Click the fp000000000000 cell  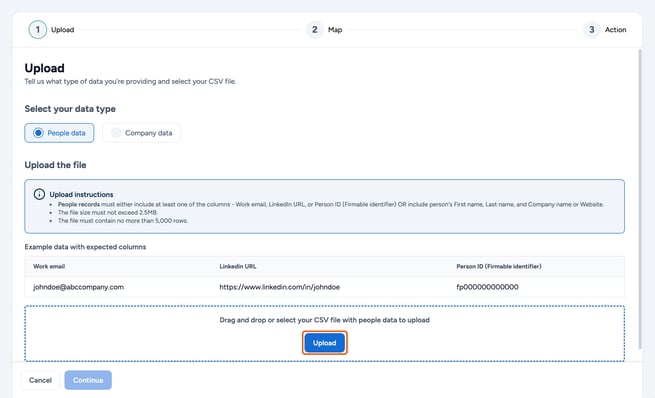487,287
